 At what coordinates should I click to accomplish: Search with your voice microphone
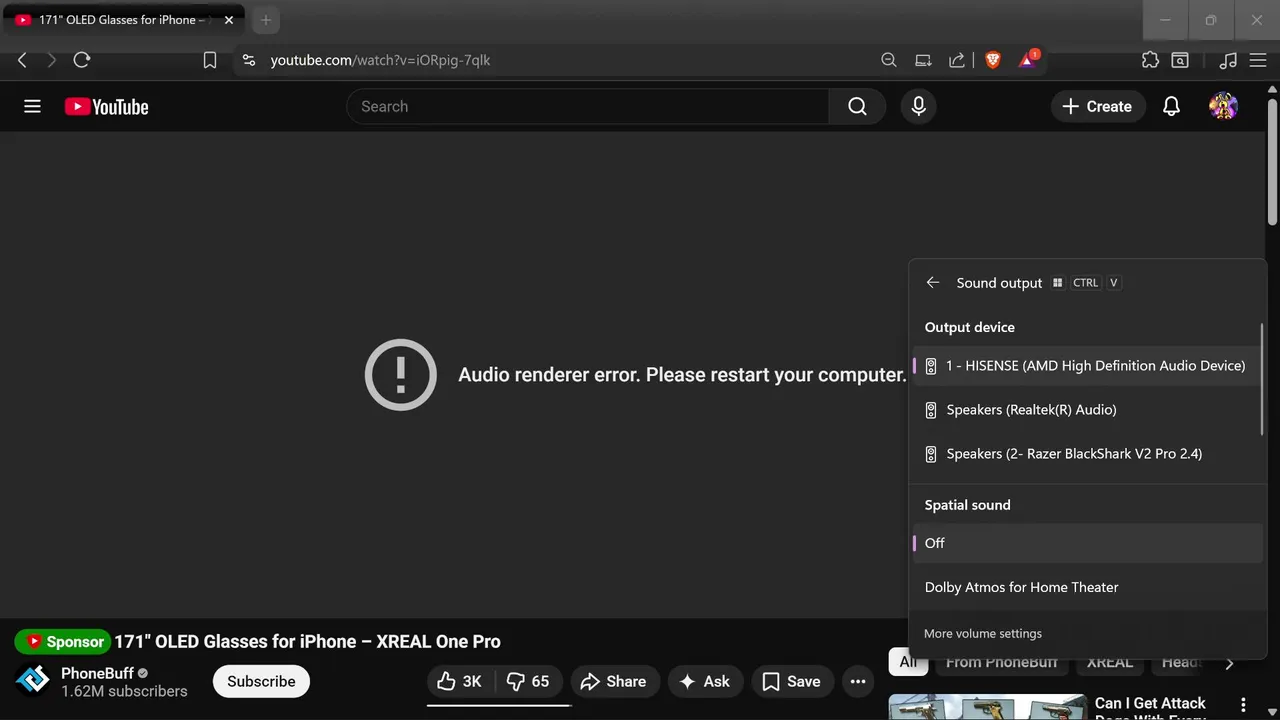click(x=918, y=106)
